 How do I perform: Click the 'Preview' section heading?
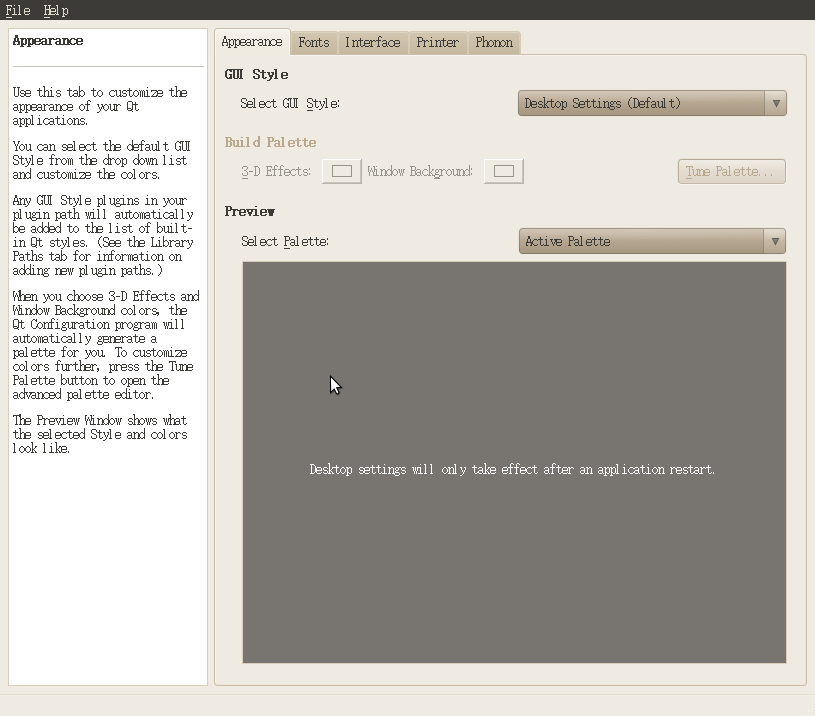(249, 211)
